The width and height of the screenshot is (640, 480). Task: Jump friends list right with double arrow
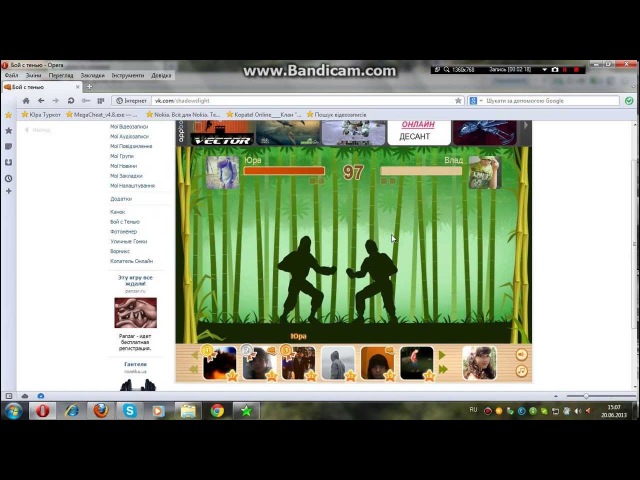tap(443, 369)
